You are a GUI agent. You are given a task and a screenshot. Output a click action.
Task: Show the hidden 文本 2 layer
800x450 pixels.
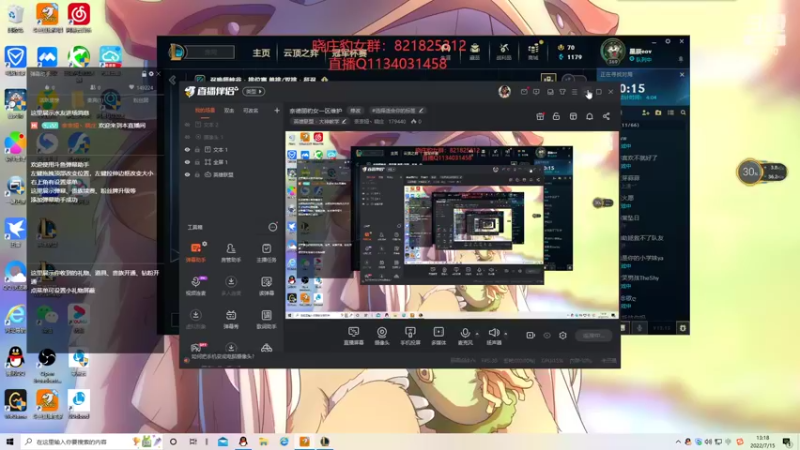click(187, 124)
